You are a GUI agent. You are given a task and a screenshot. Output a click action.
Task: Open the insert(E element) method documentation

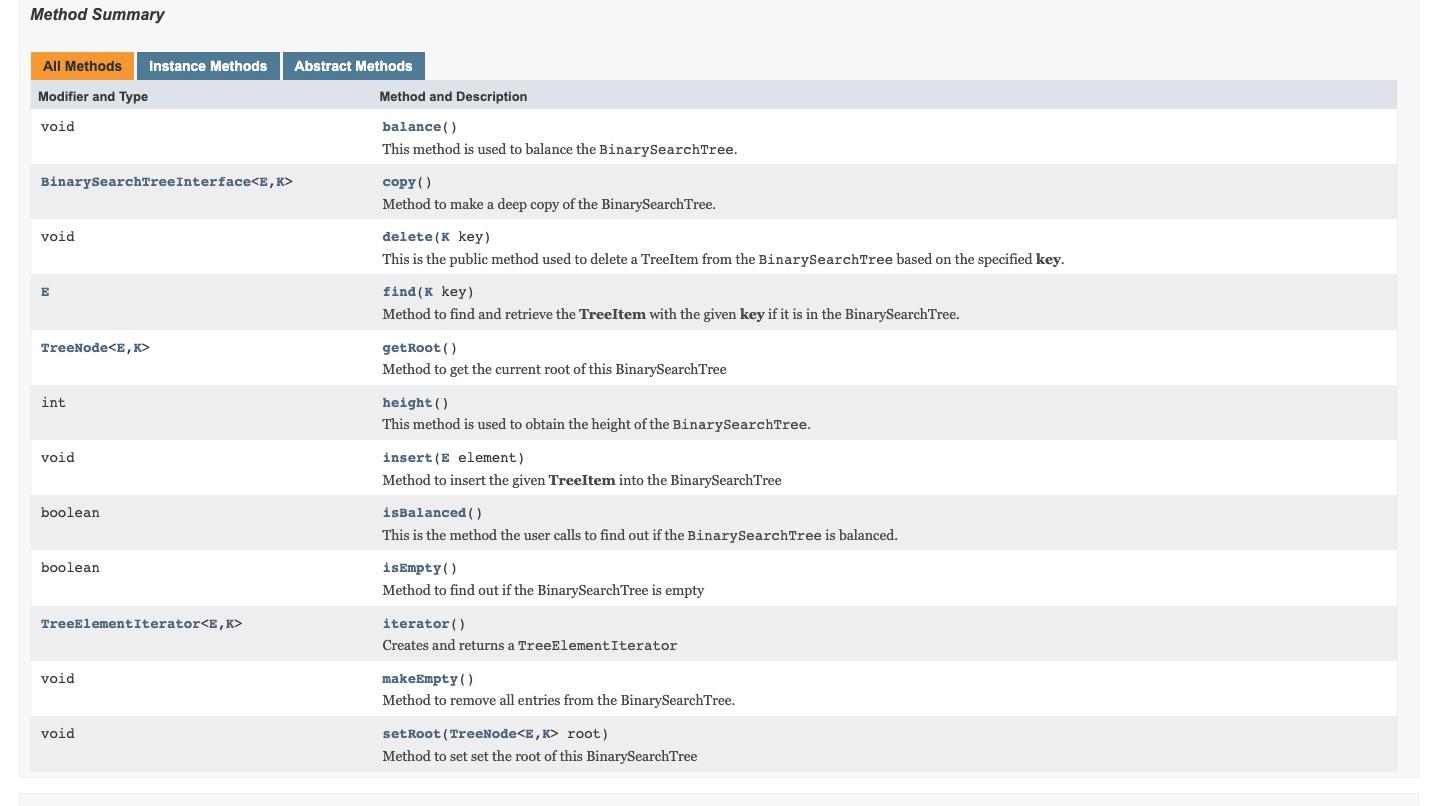click(x=406, y=457)
